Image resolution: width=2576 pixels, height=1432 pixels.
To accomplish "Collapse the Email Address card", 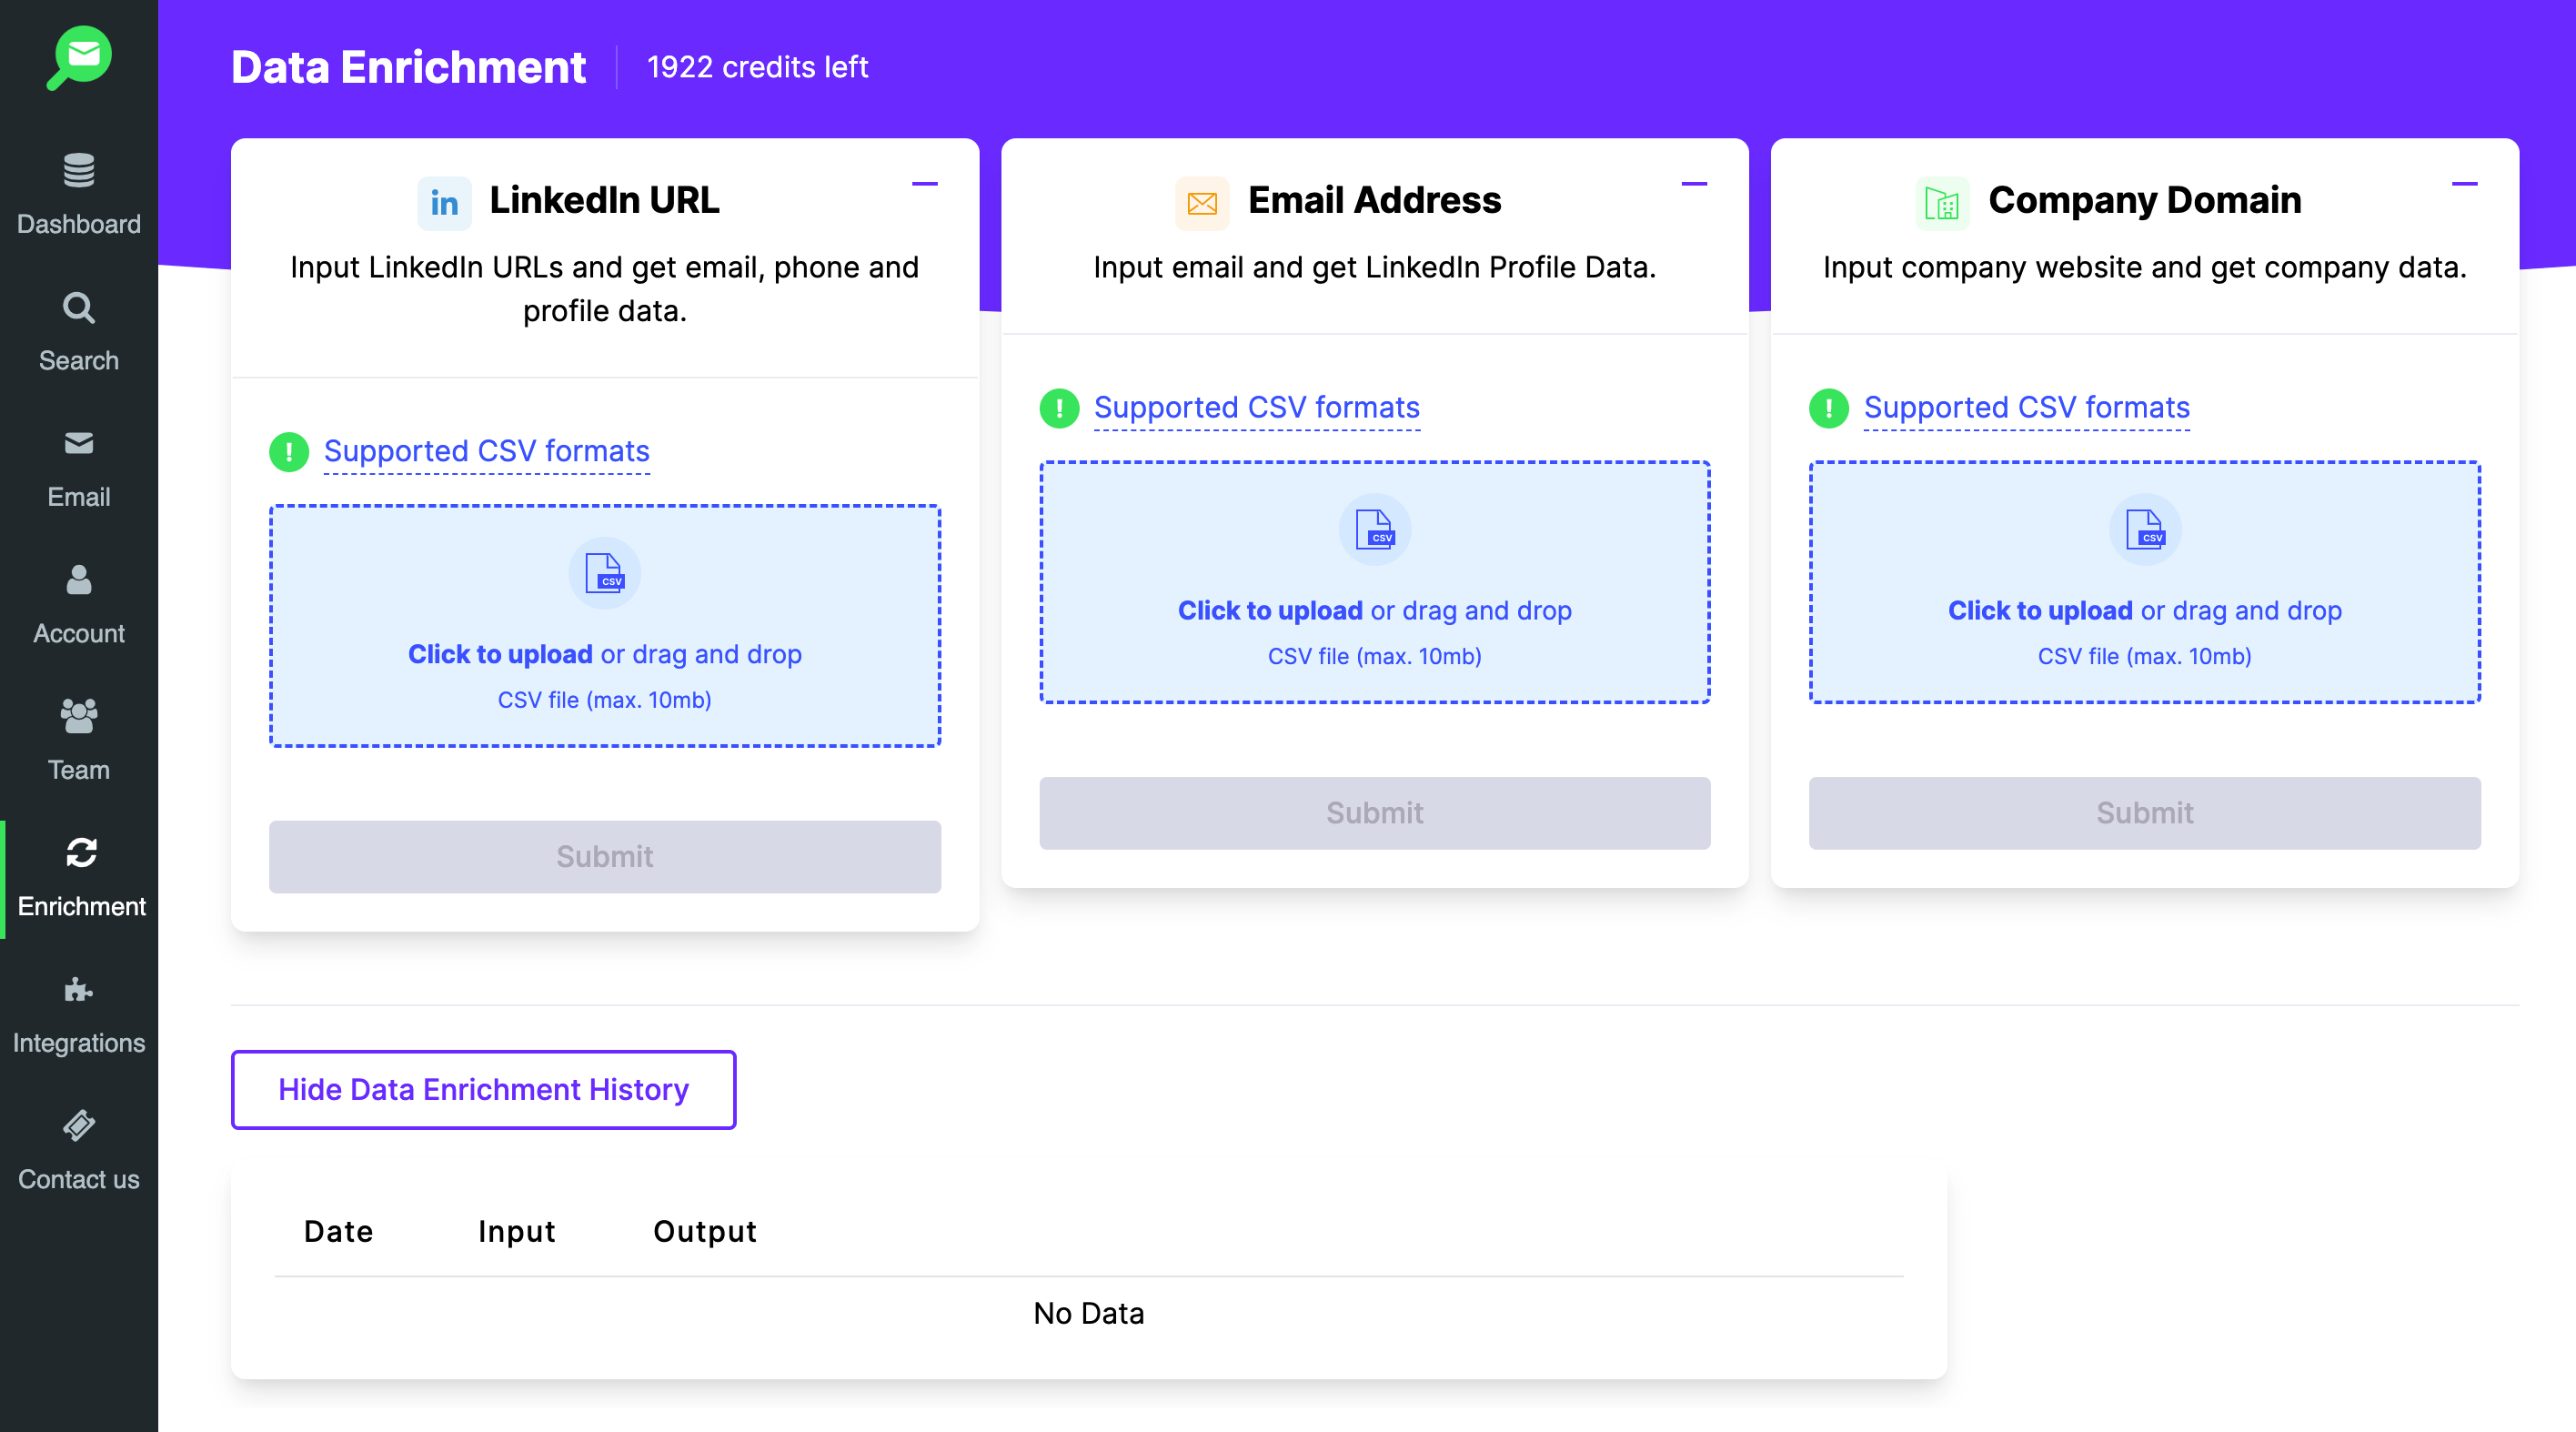I will click(1693, 184).
